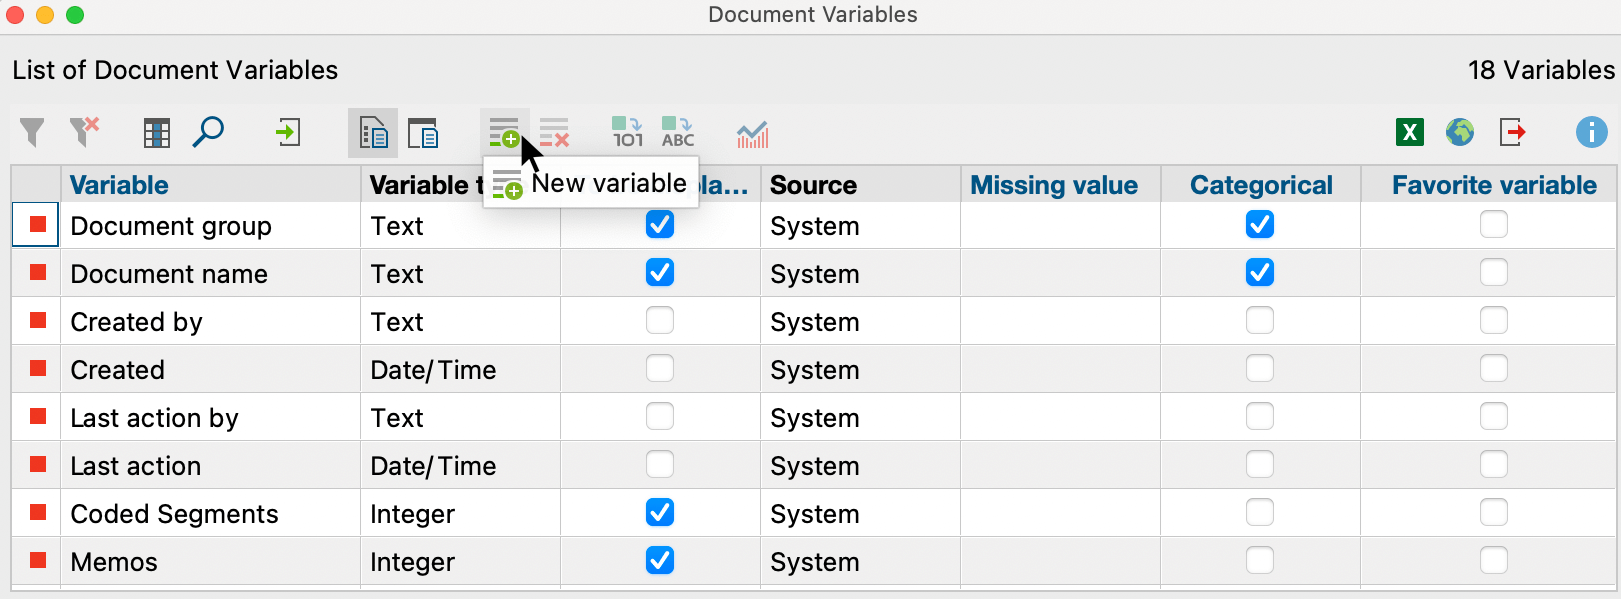Click the import variables green arrow icon
Image resolution: width=1621 pixels, height=599 pixels.
coord(288,132)
